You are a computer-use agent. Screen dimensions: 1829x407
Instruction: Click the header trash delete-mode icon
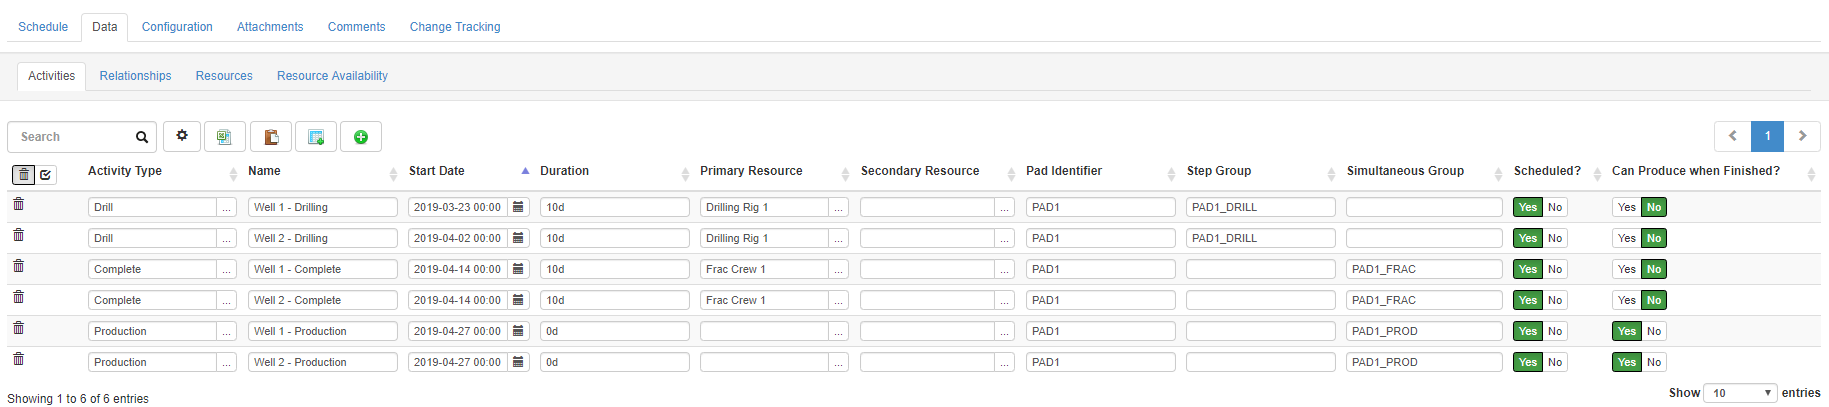24,174
